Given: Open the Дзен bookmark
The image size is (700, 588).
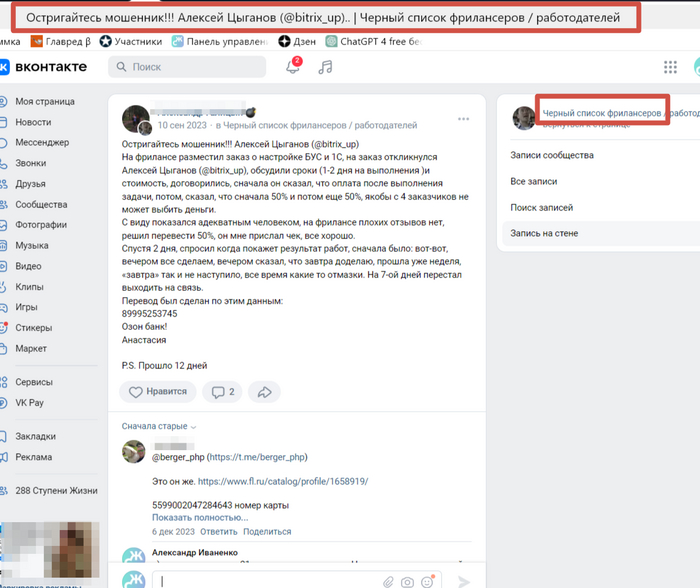Looking at the screenshot, I should [x=297, y=42].
